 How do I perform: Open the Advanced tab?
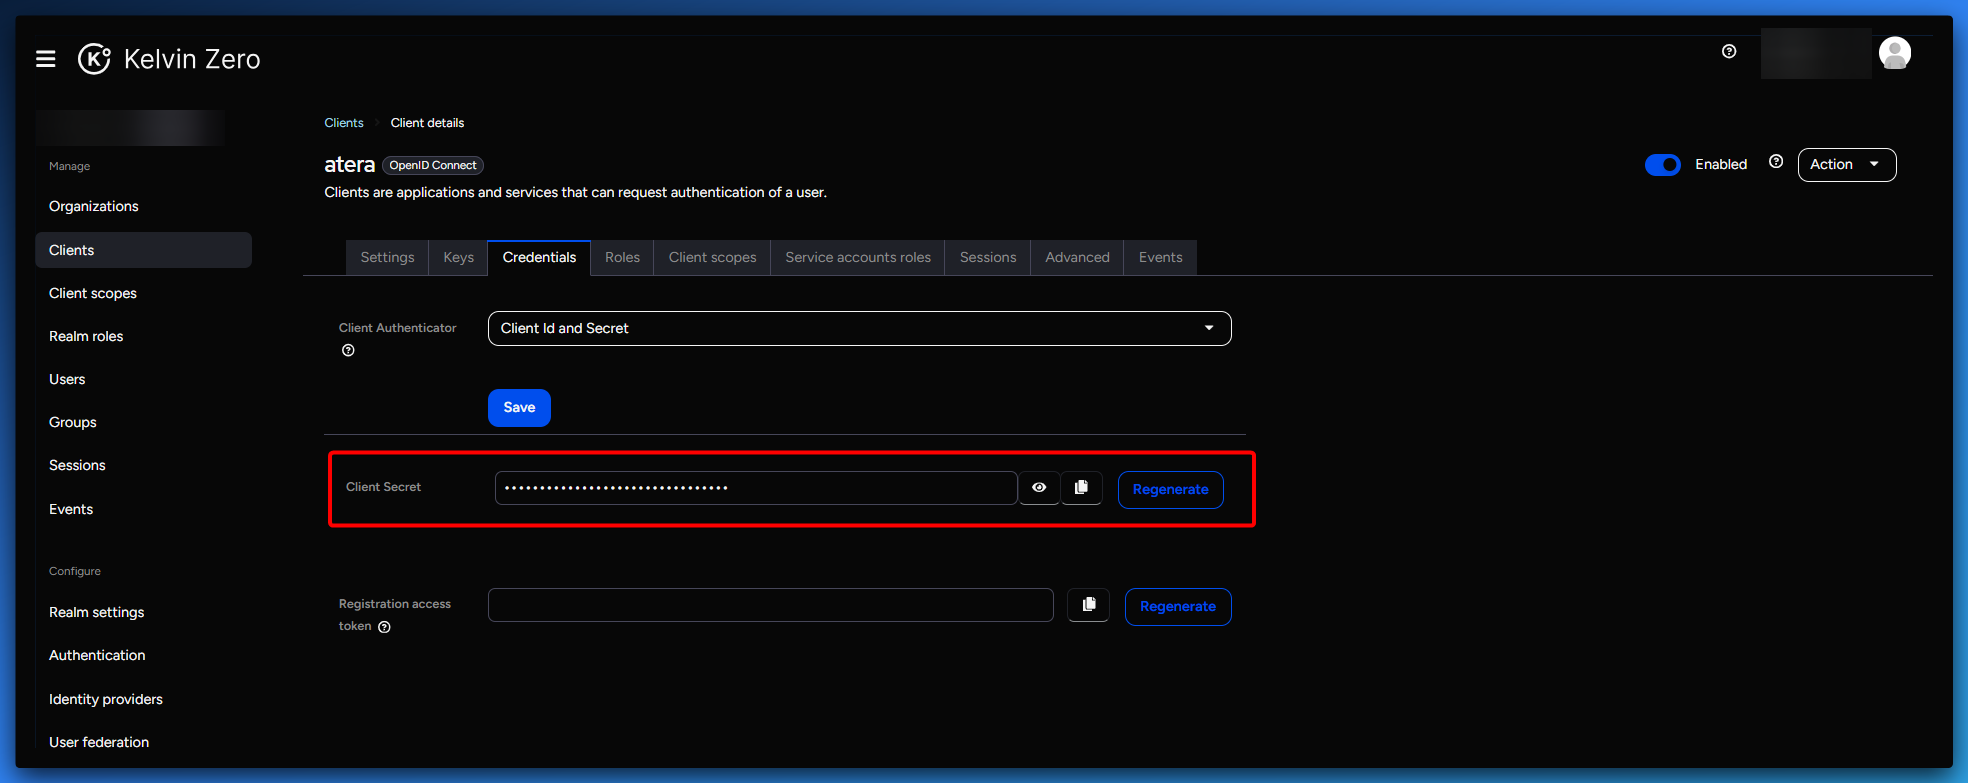point(1077,258)
